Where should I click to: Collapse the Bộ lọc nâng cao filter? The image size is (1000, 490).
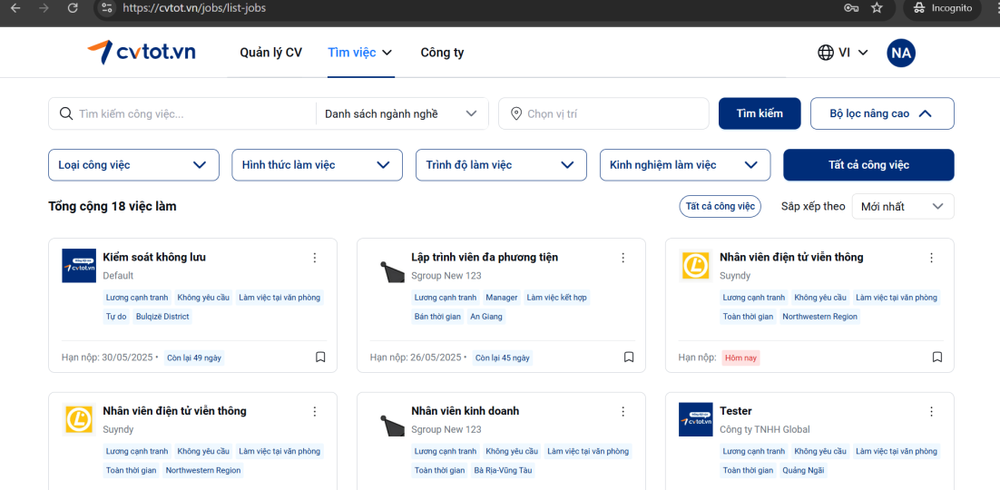(x=881, y=114)
